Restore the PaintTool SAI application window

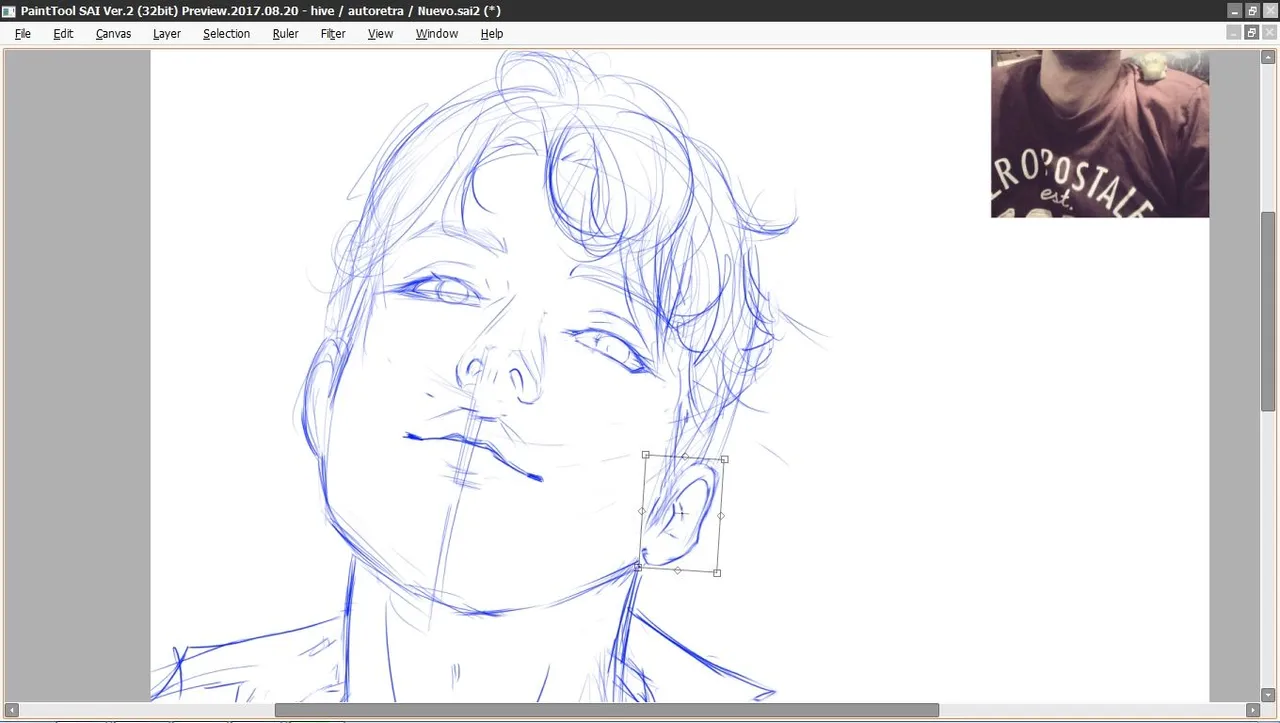click(x=1251, y=10)
